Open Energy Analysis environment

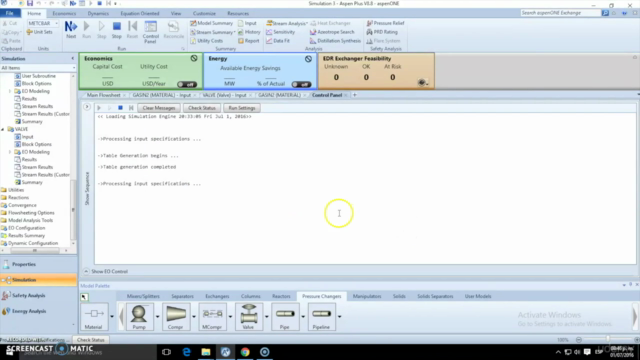click(x=38, y=311)
